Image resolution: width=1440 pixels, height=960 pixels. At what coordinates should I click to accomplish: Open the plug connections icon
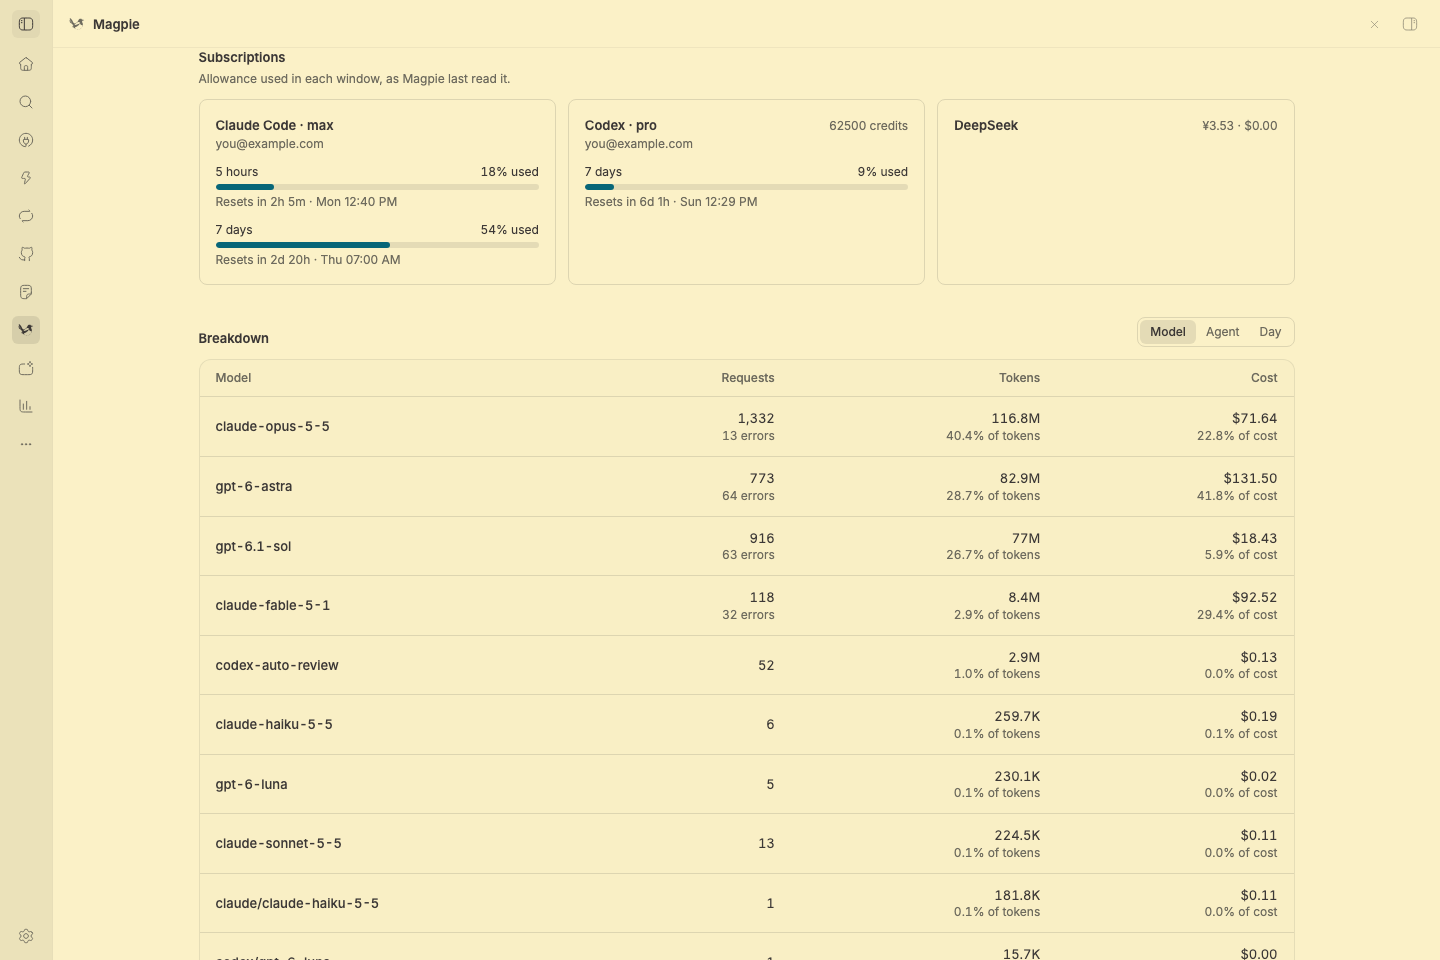tap(26, 140)
